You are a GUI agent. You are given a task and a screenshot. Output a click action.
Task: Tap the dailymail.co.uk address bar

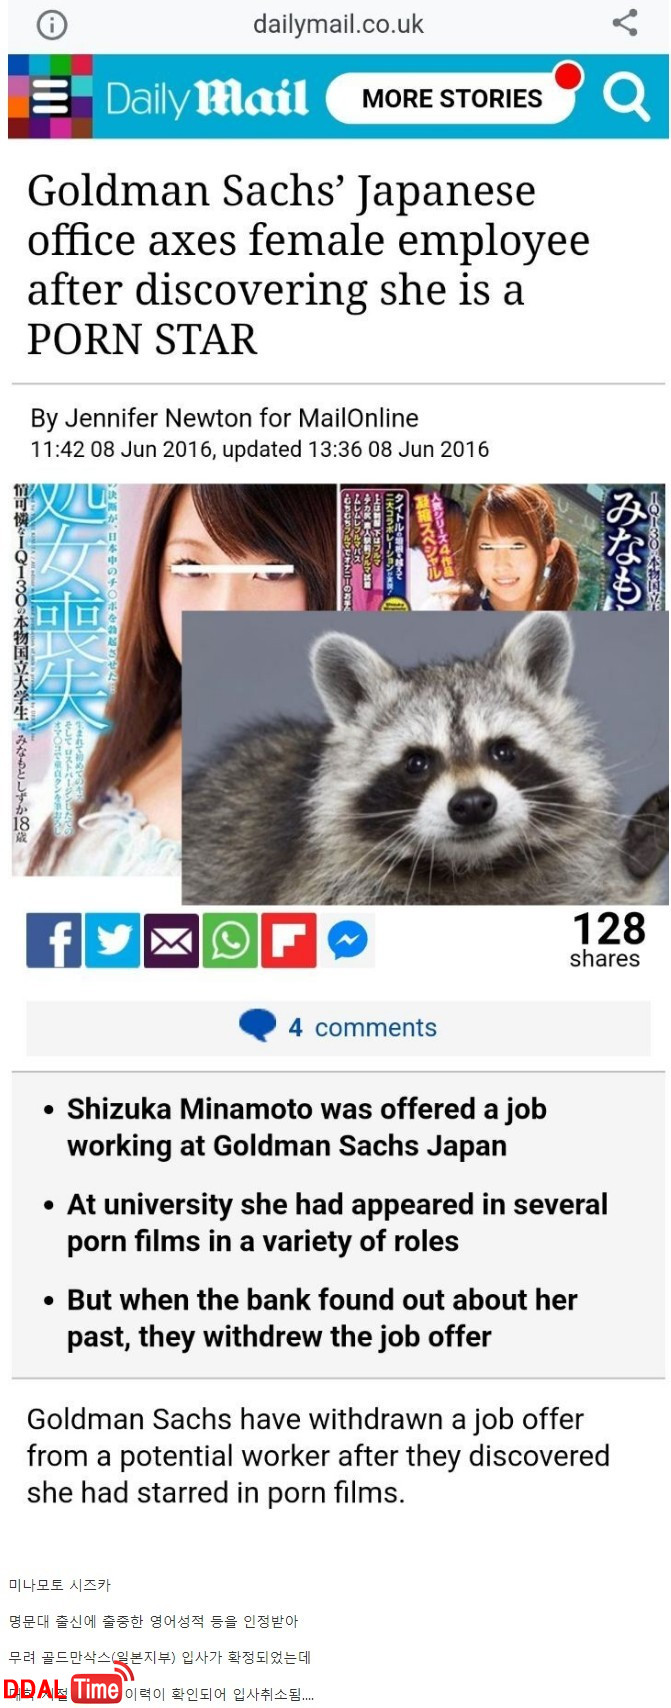click(338, 24)
